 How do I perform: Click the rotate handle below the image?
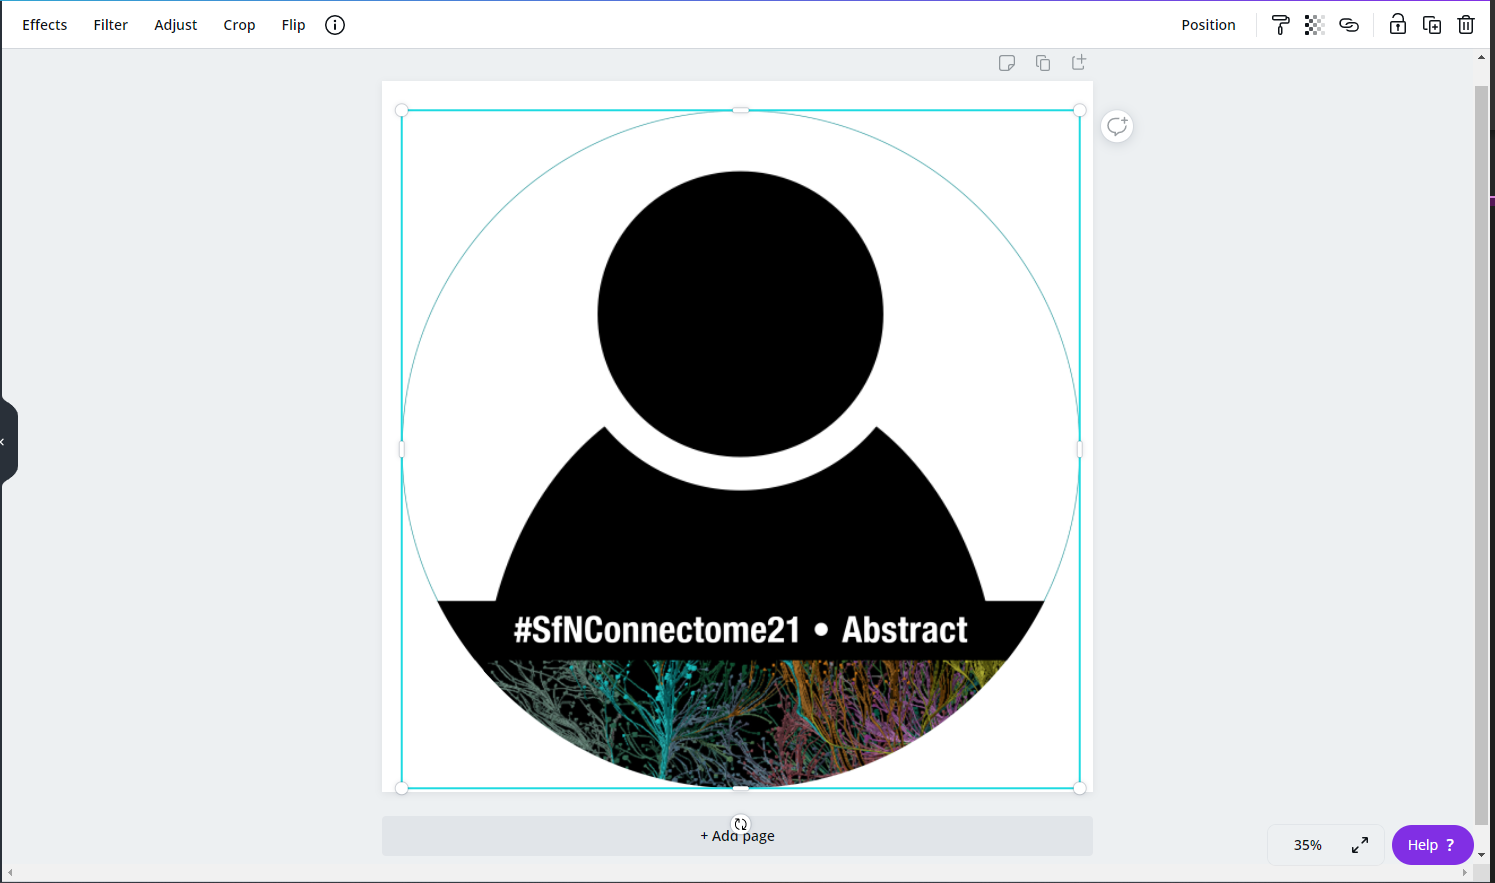[741, 824]
